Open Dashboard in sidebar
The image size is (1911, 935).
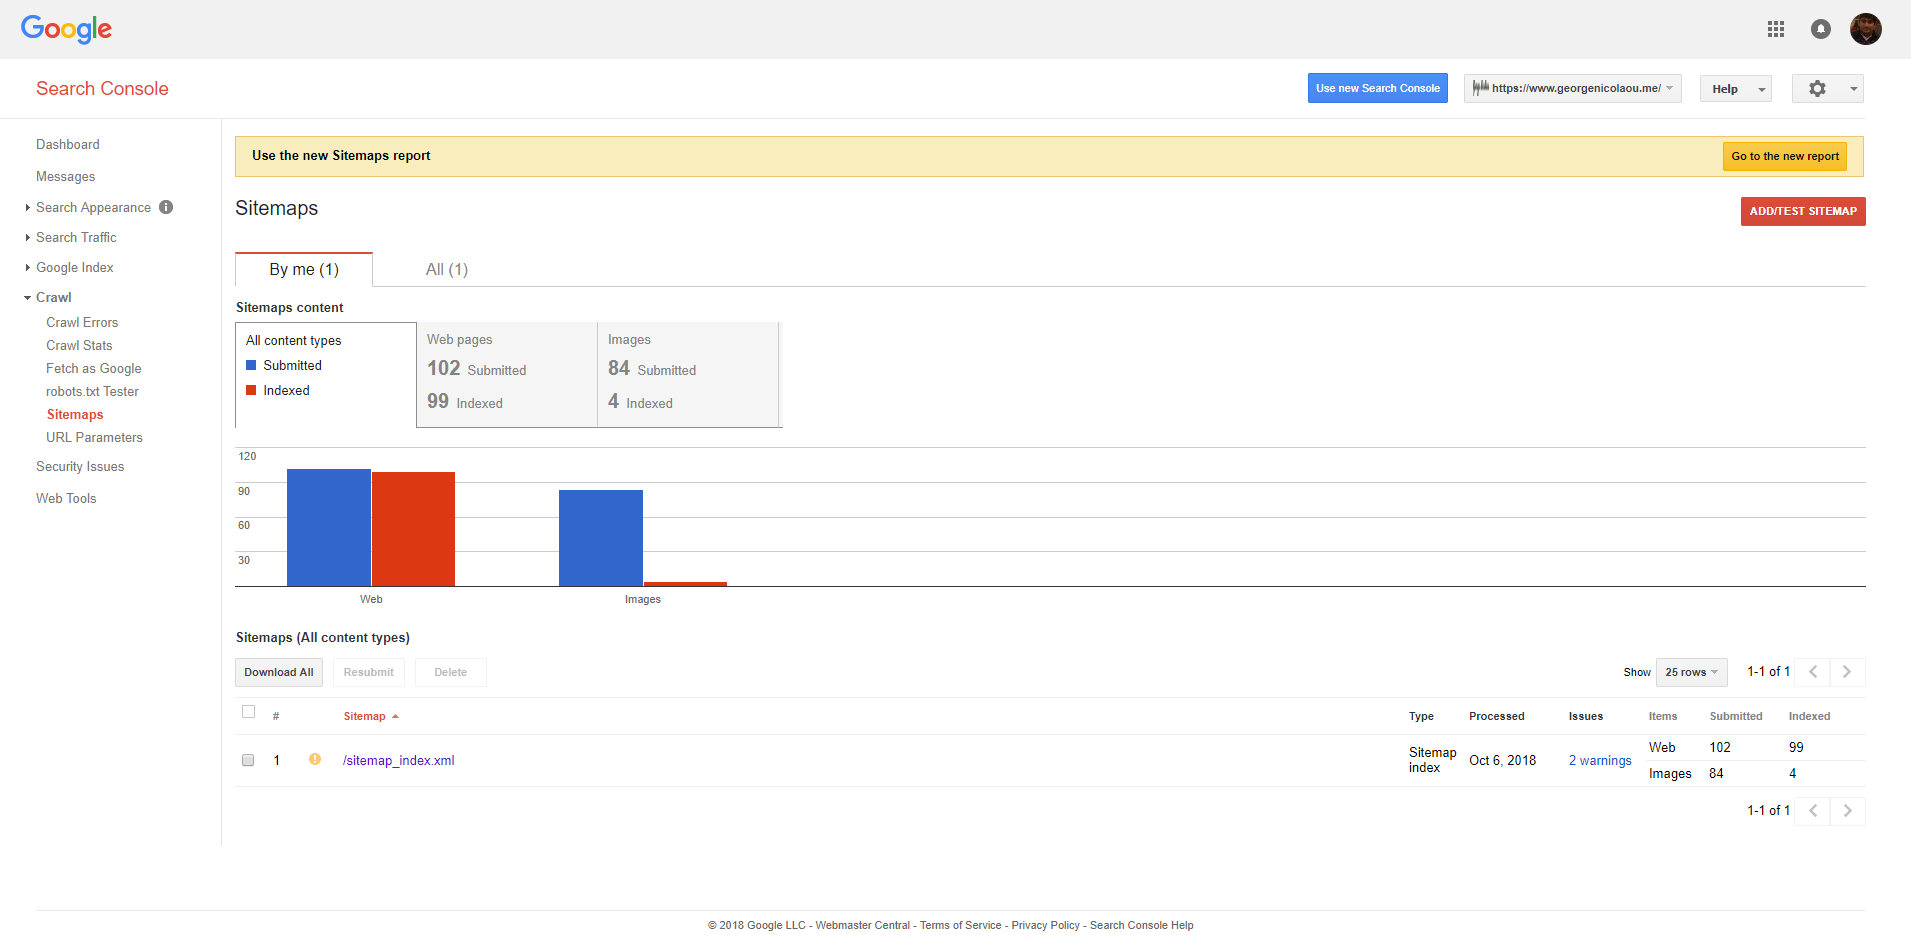click(68, 144)
